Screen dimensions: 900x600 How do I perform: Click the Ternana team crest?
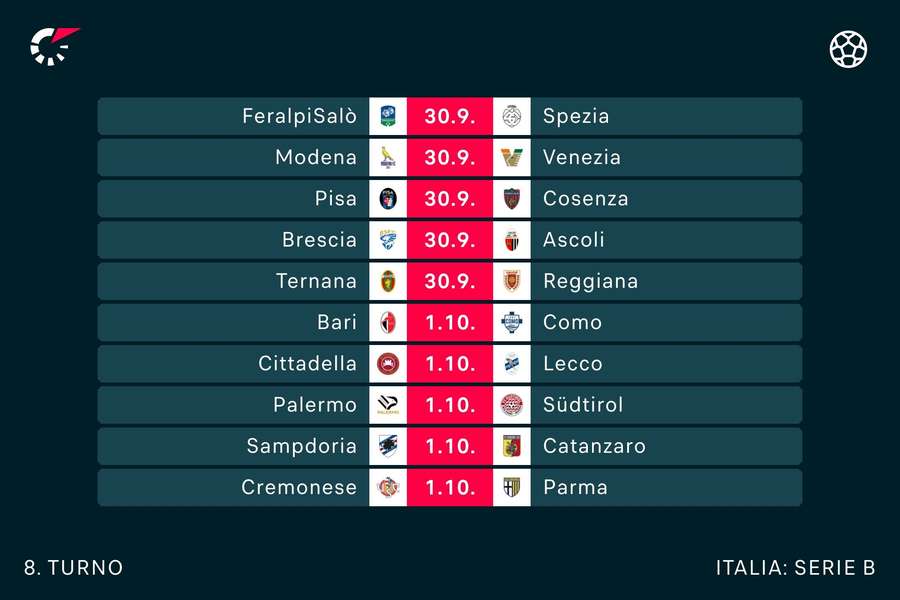[x=388, y=281]
